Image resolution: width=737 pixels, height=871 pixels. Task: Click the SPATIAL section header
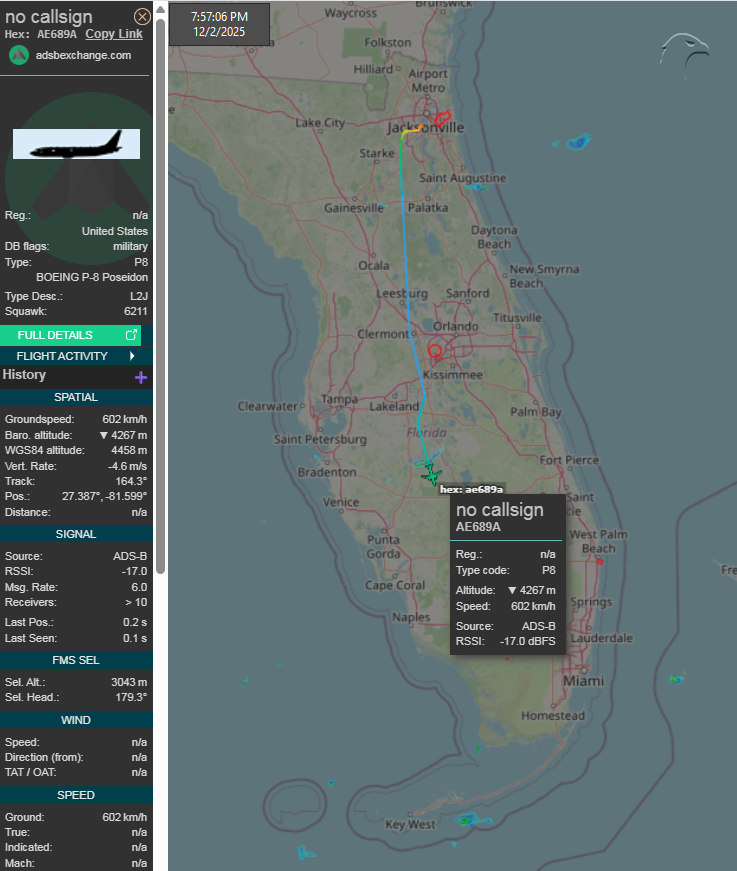[x=76, y=397]
